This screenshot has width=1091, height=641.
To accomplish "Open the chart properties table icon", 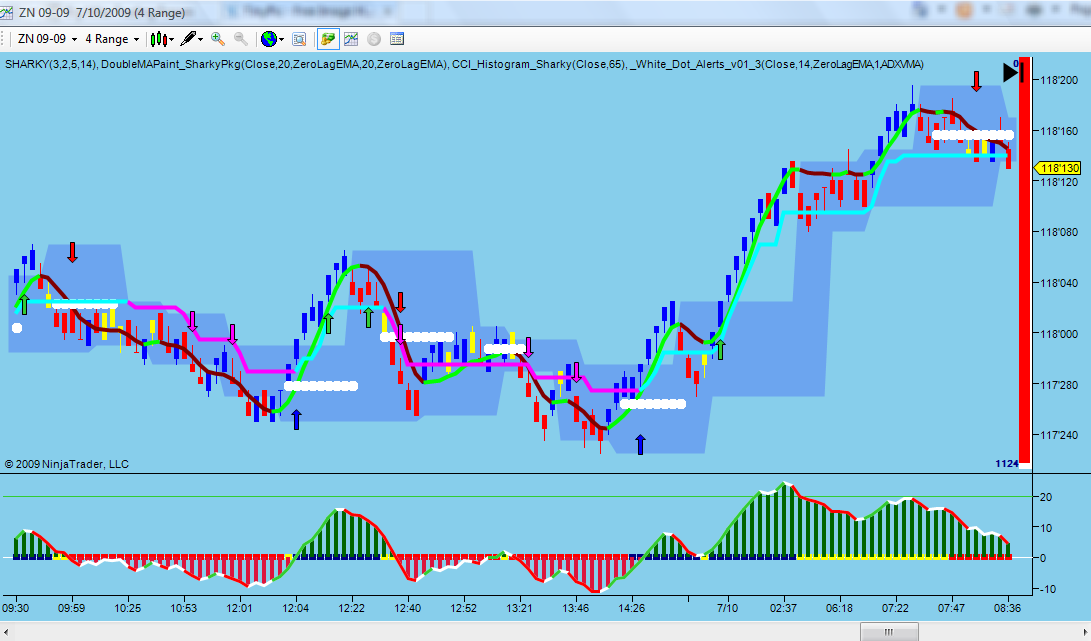I will (x=397, y=39).
